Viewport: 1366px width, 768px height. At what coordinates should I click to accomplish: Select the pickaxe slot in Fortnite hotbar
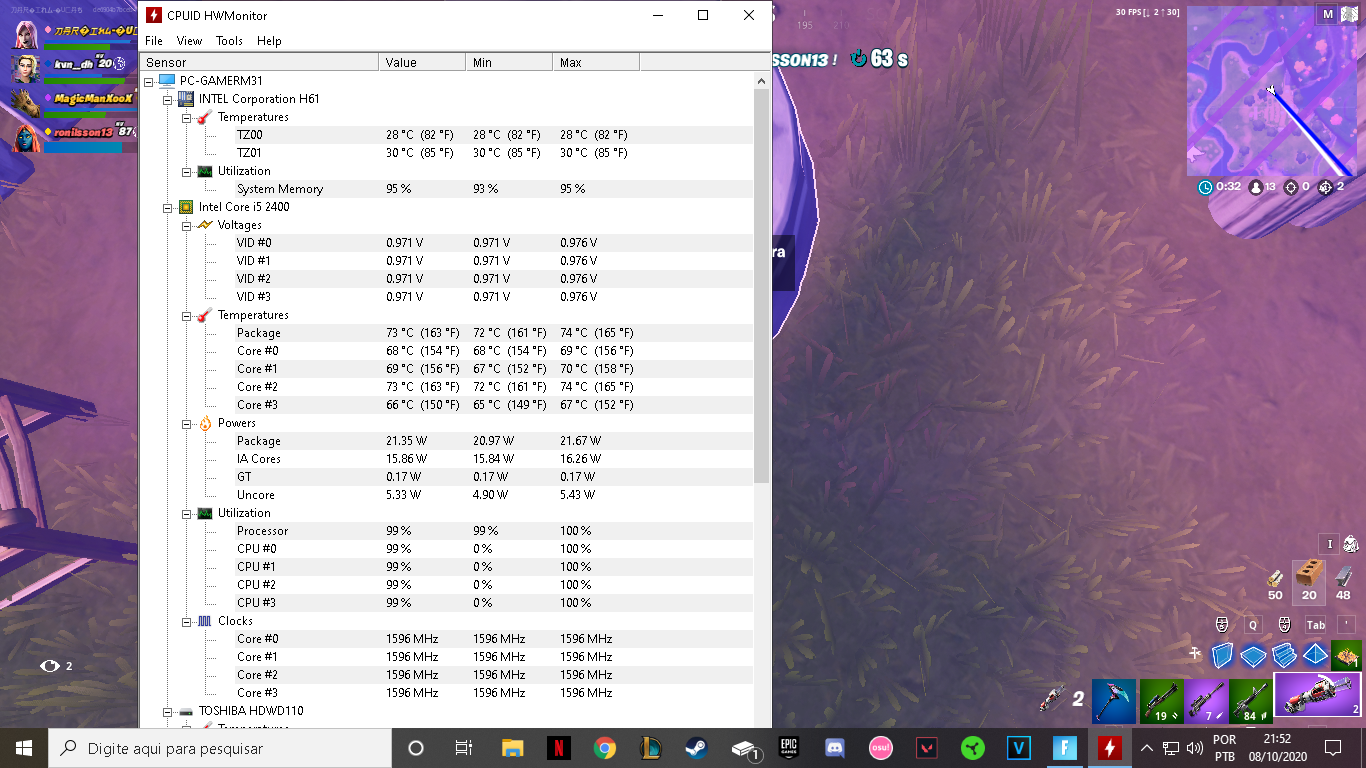click(x=1113, y=701)
